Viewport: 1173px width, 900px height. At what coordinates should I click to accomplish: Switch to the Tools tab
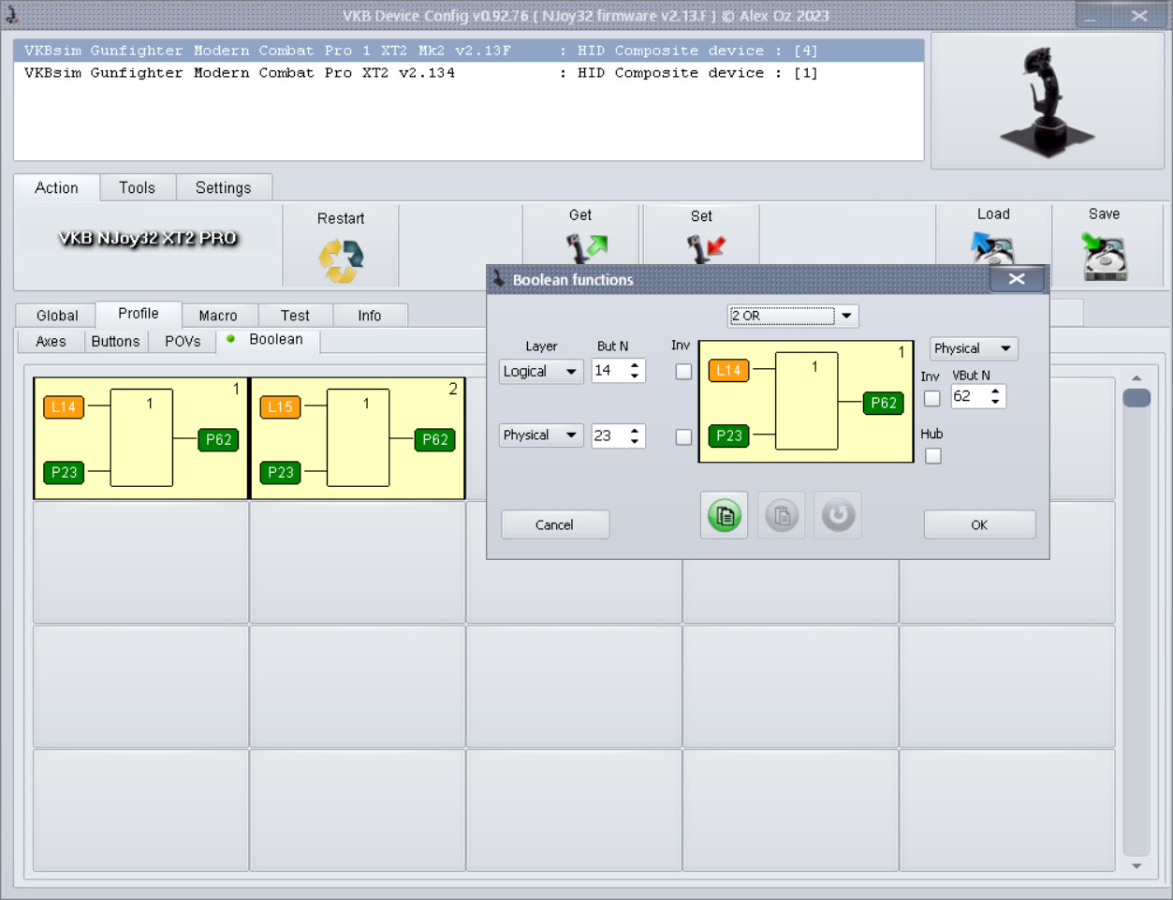click(137, 188)
